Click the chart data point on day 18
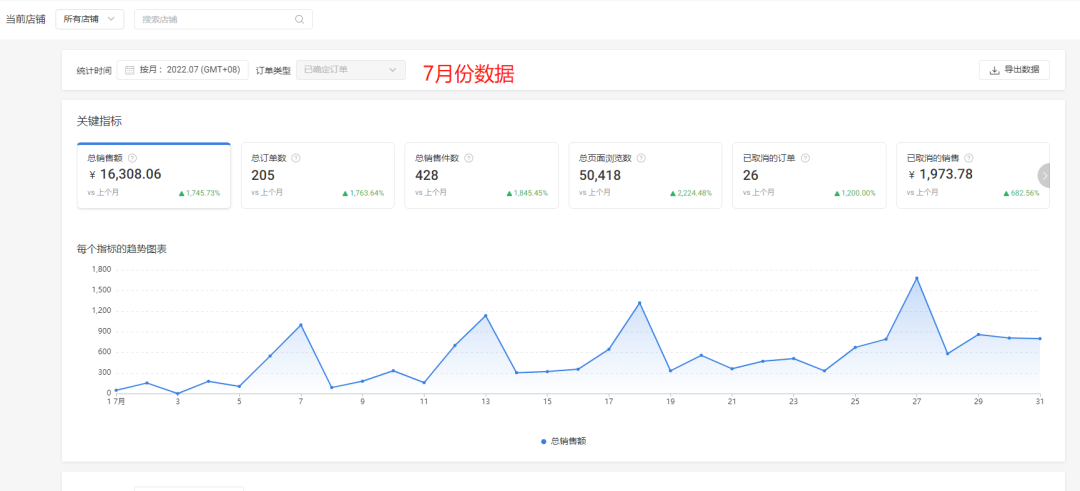The width and height of the screenshot is (1080, 491). [x=639, y=303]
